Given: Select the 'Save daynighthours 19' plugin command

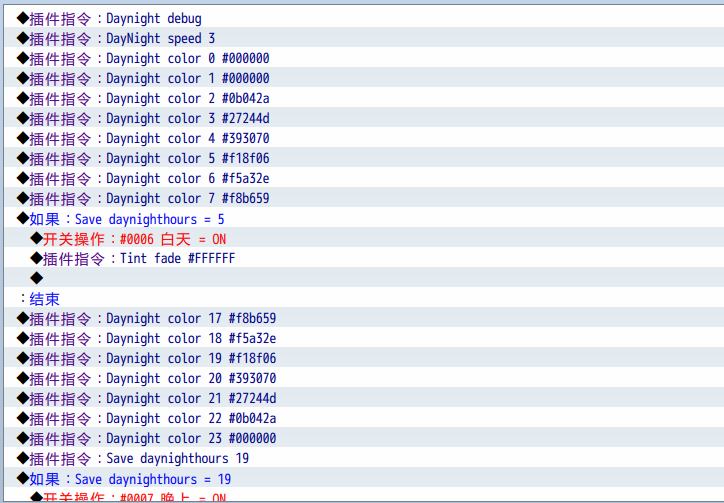Looking at the screenshot, I should [364, 458].
